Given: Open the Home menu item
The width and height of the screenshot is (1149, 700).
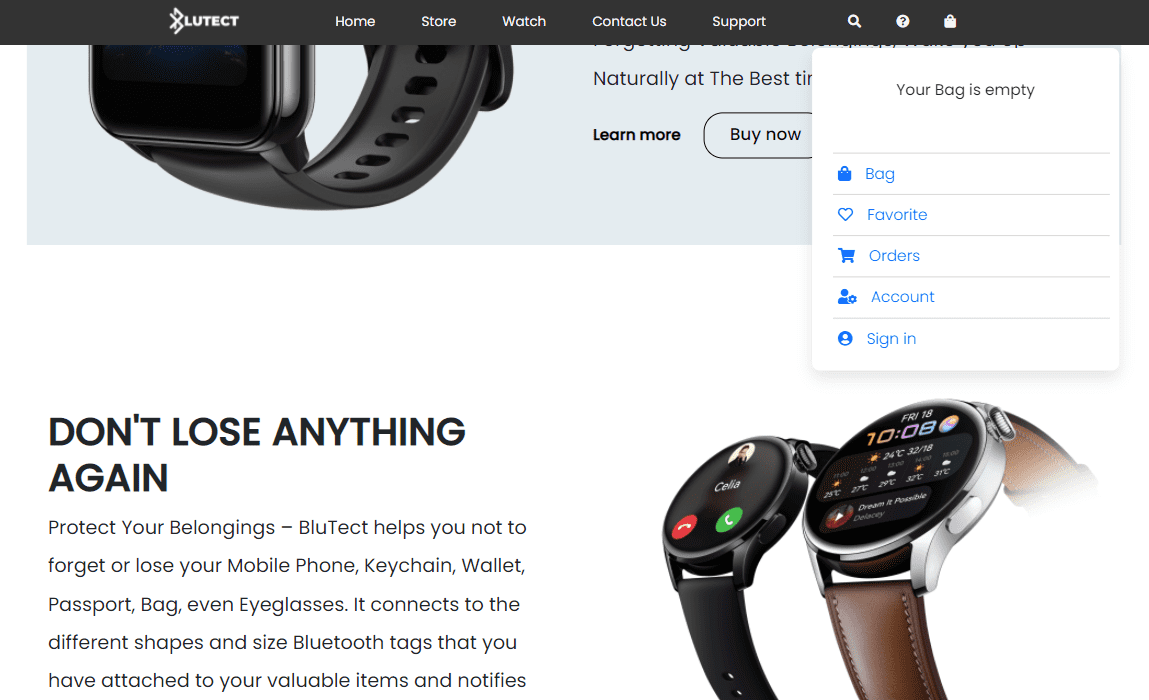Looking at the screenshot, I should click(355, 21).
